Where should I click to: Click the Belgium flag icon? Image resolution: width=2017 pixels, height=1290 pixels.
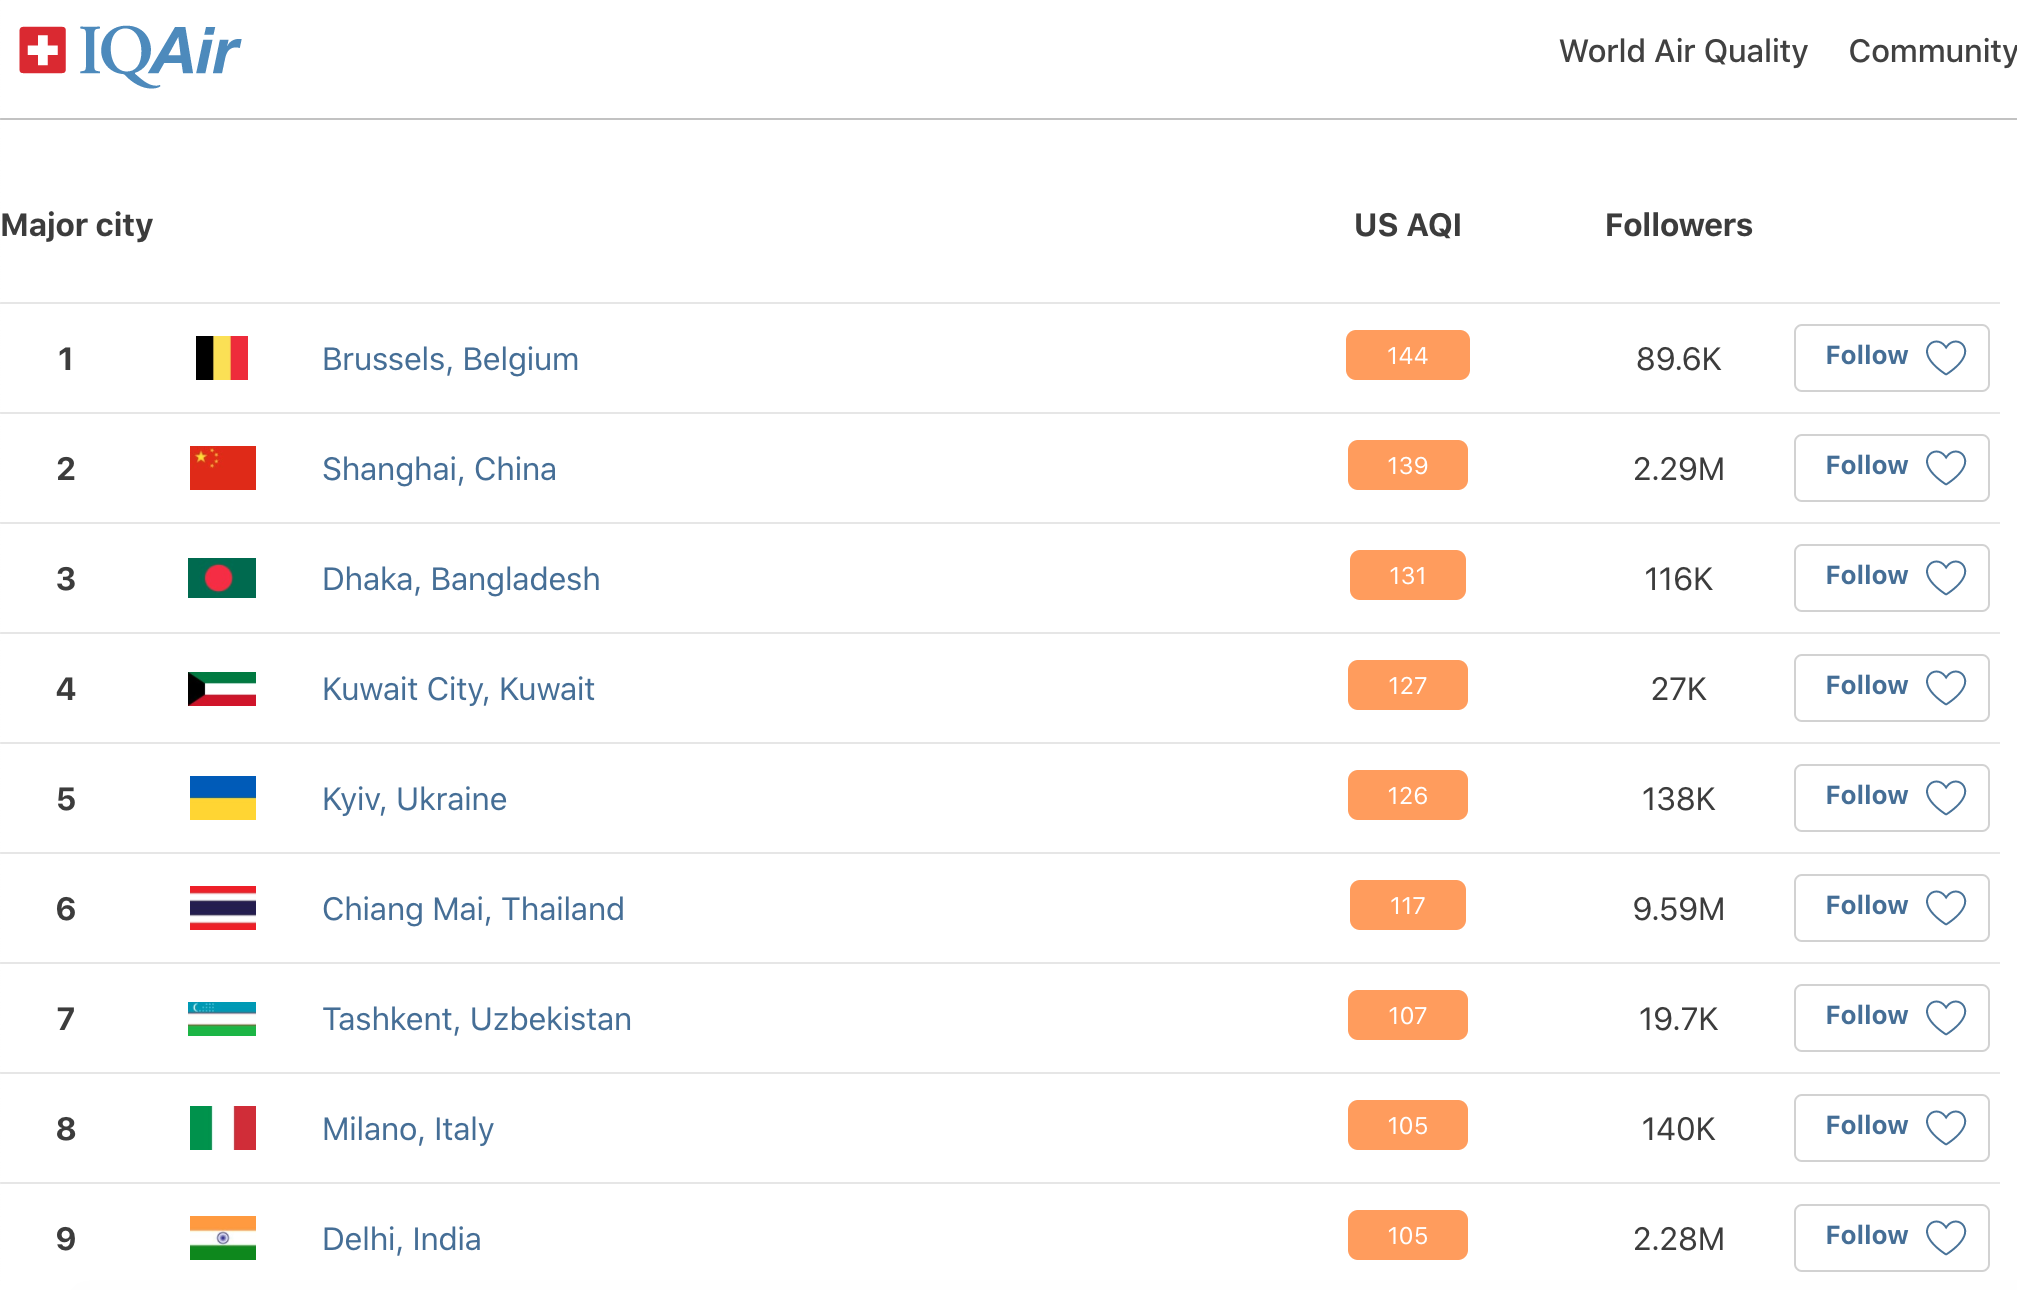[x=222, y=358]
